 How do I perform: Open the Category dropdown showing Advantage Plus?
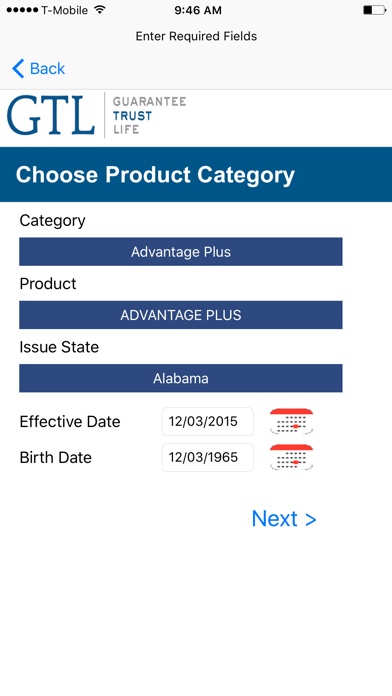tap(181, 252)
